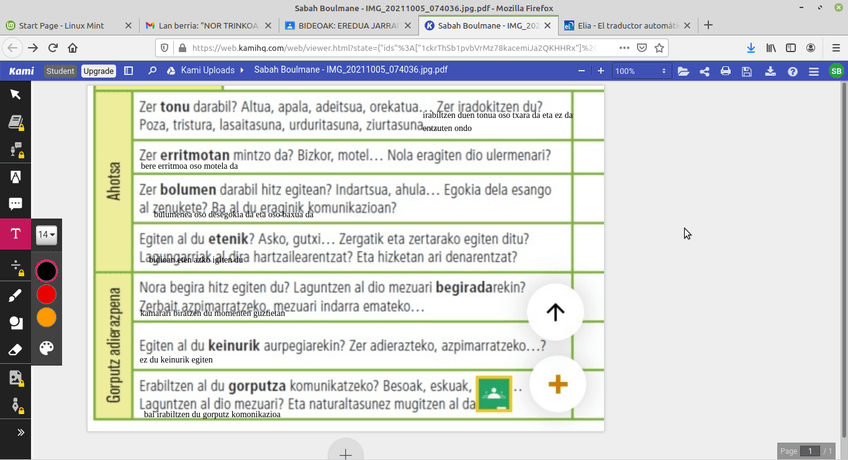The height and width of the screenshot is (460, 848).
Task: Choose the Comment tool
Action: pyautogui.click(x=15, y=204)
